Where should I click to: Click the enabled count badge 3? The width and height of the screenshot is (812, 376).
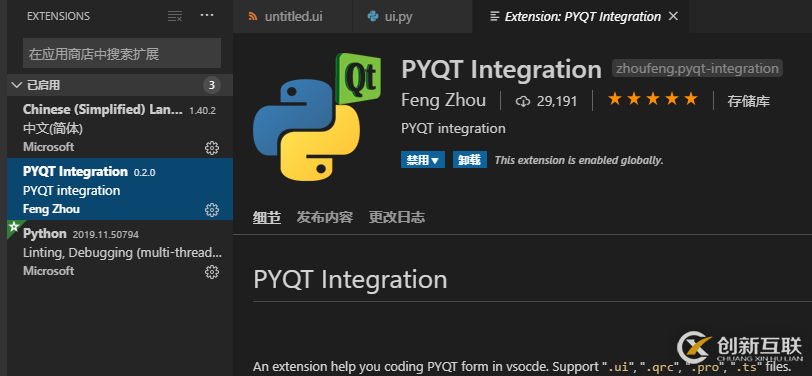tap(211, 85)
